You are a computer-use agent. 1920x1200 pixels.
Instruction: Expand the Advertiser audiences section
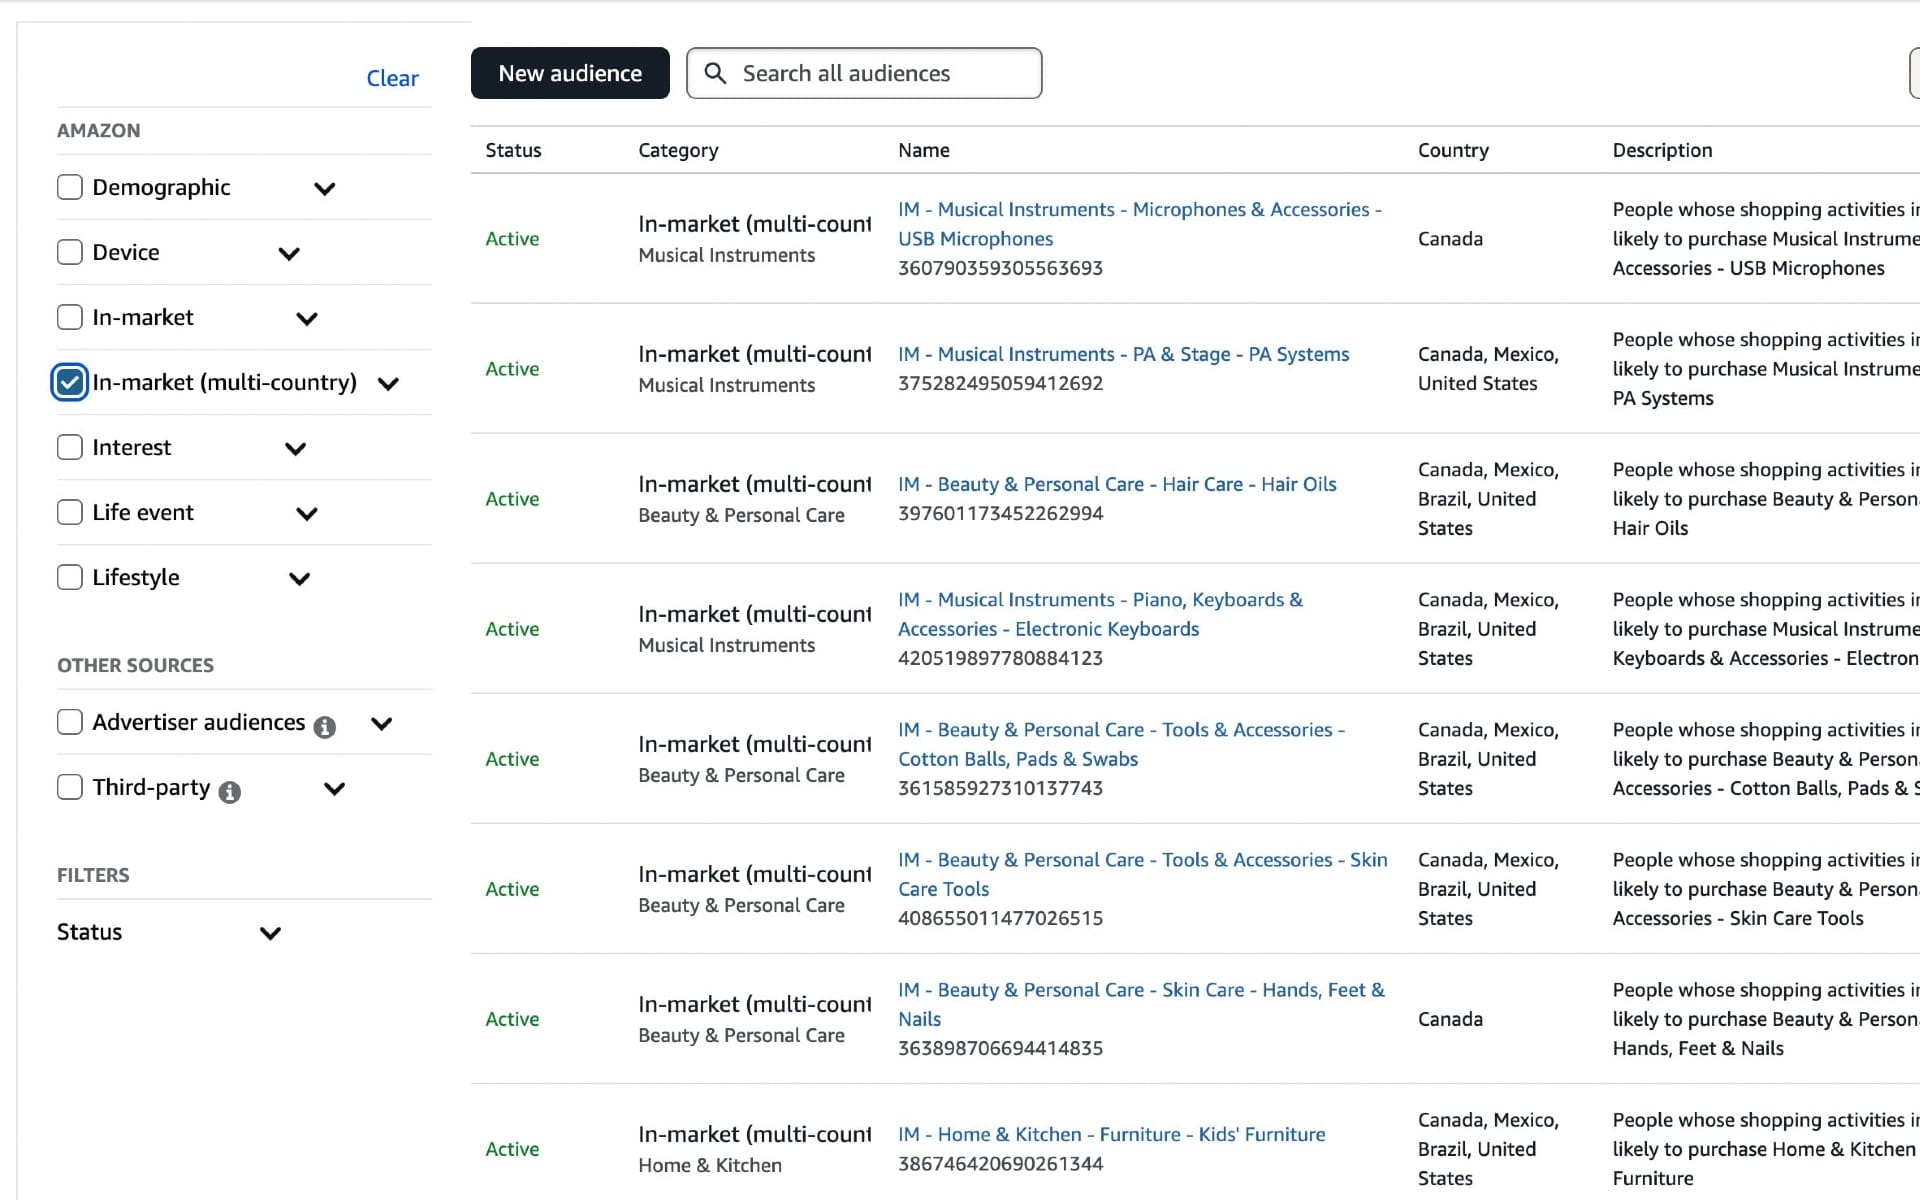pyautogui.click(x=381, y=723)
